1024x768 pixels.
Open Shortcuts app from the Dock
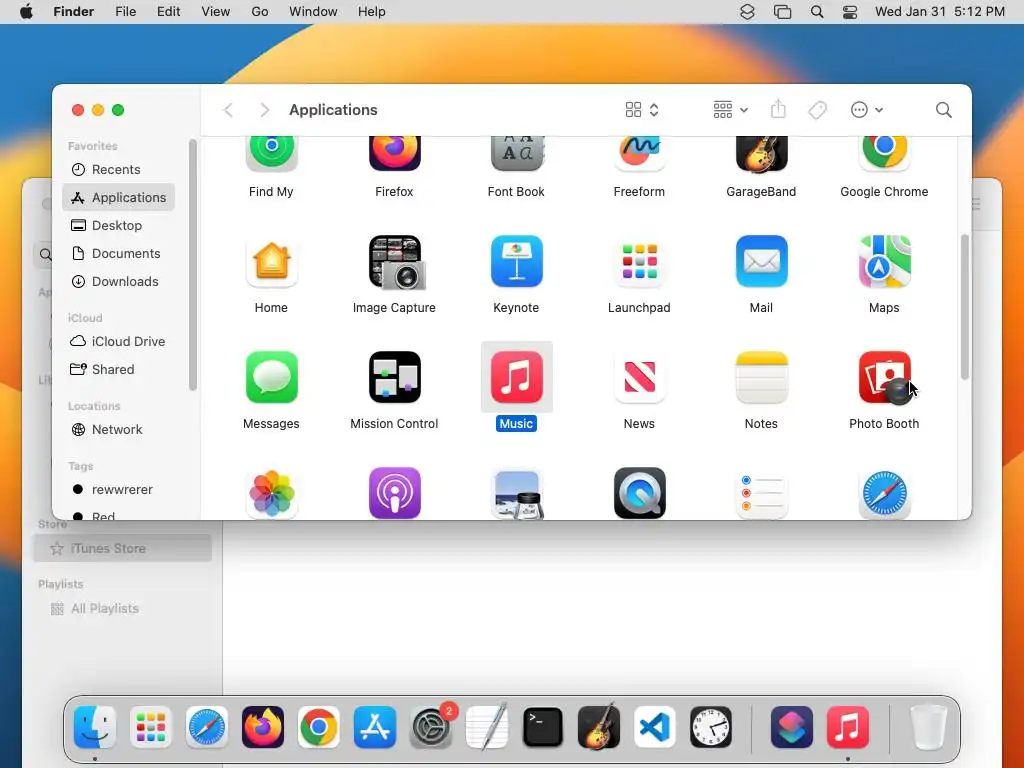click(x=792, y=727)
